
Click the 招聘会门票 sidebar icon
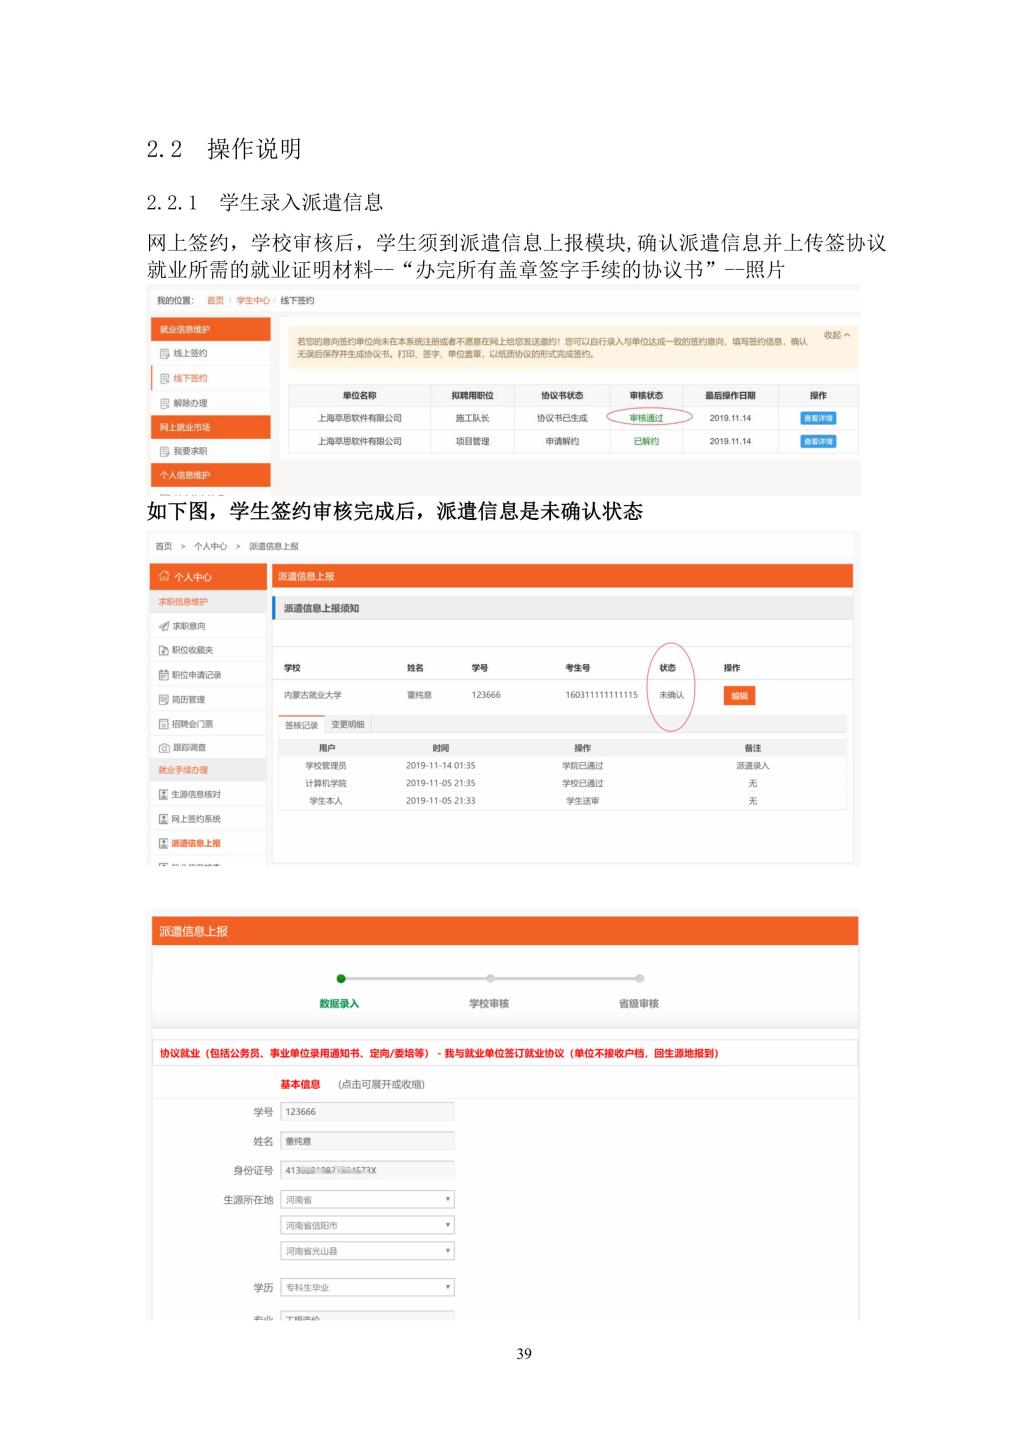pyautogui.click(x=164, y=724)
